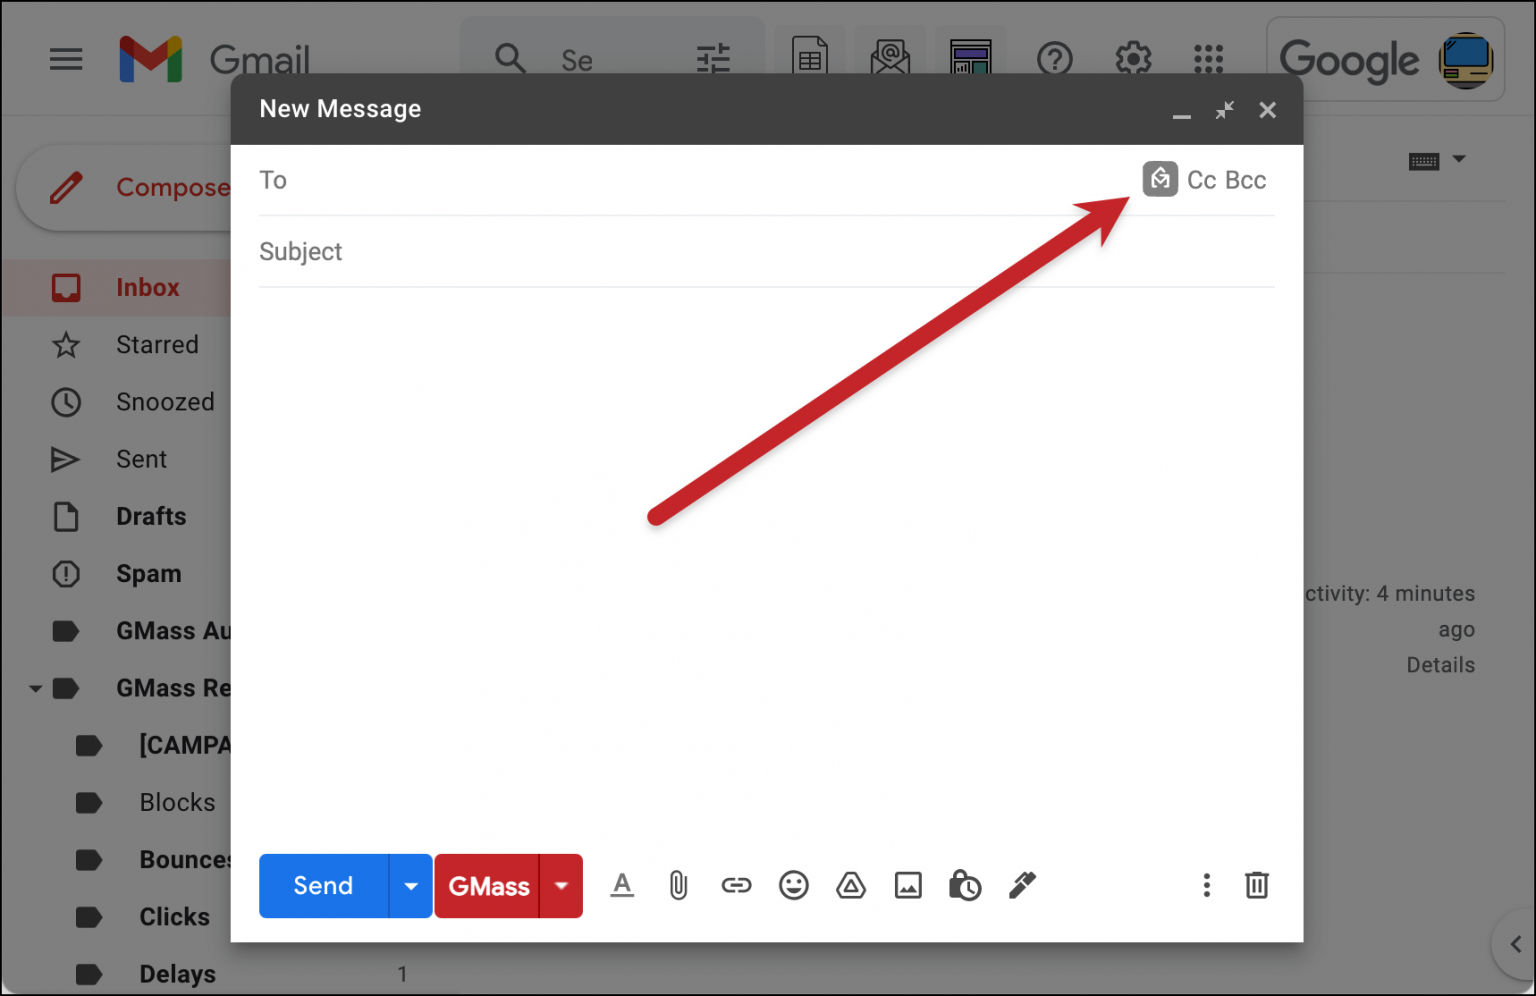
Task: Insert a link in the message
Action: tap(736, 885)
